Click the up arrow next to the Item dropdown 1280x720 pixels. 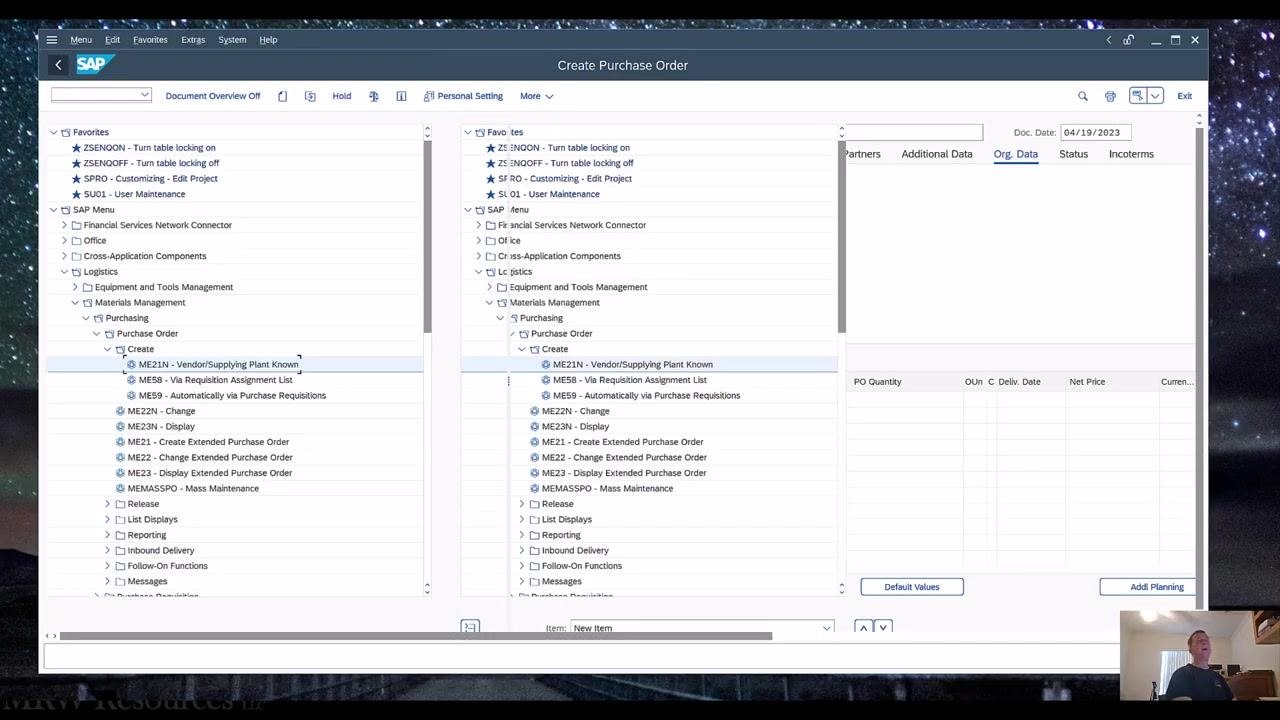pyautogui.click(x=863, y=627)
